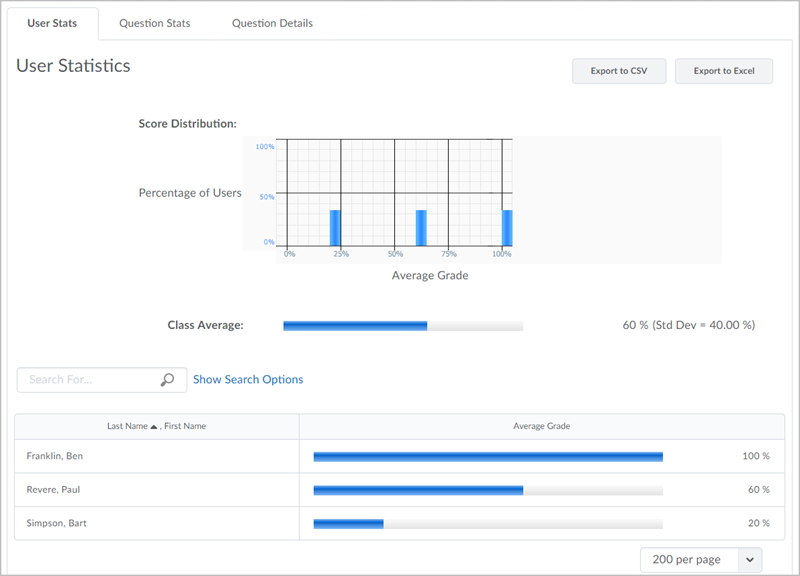Sort by Last Name column header
The height and width of the screenshot is (576, 800).
pyautogui.click(x=127, y=426)
